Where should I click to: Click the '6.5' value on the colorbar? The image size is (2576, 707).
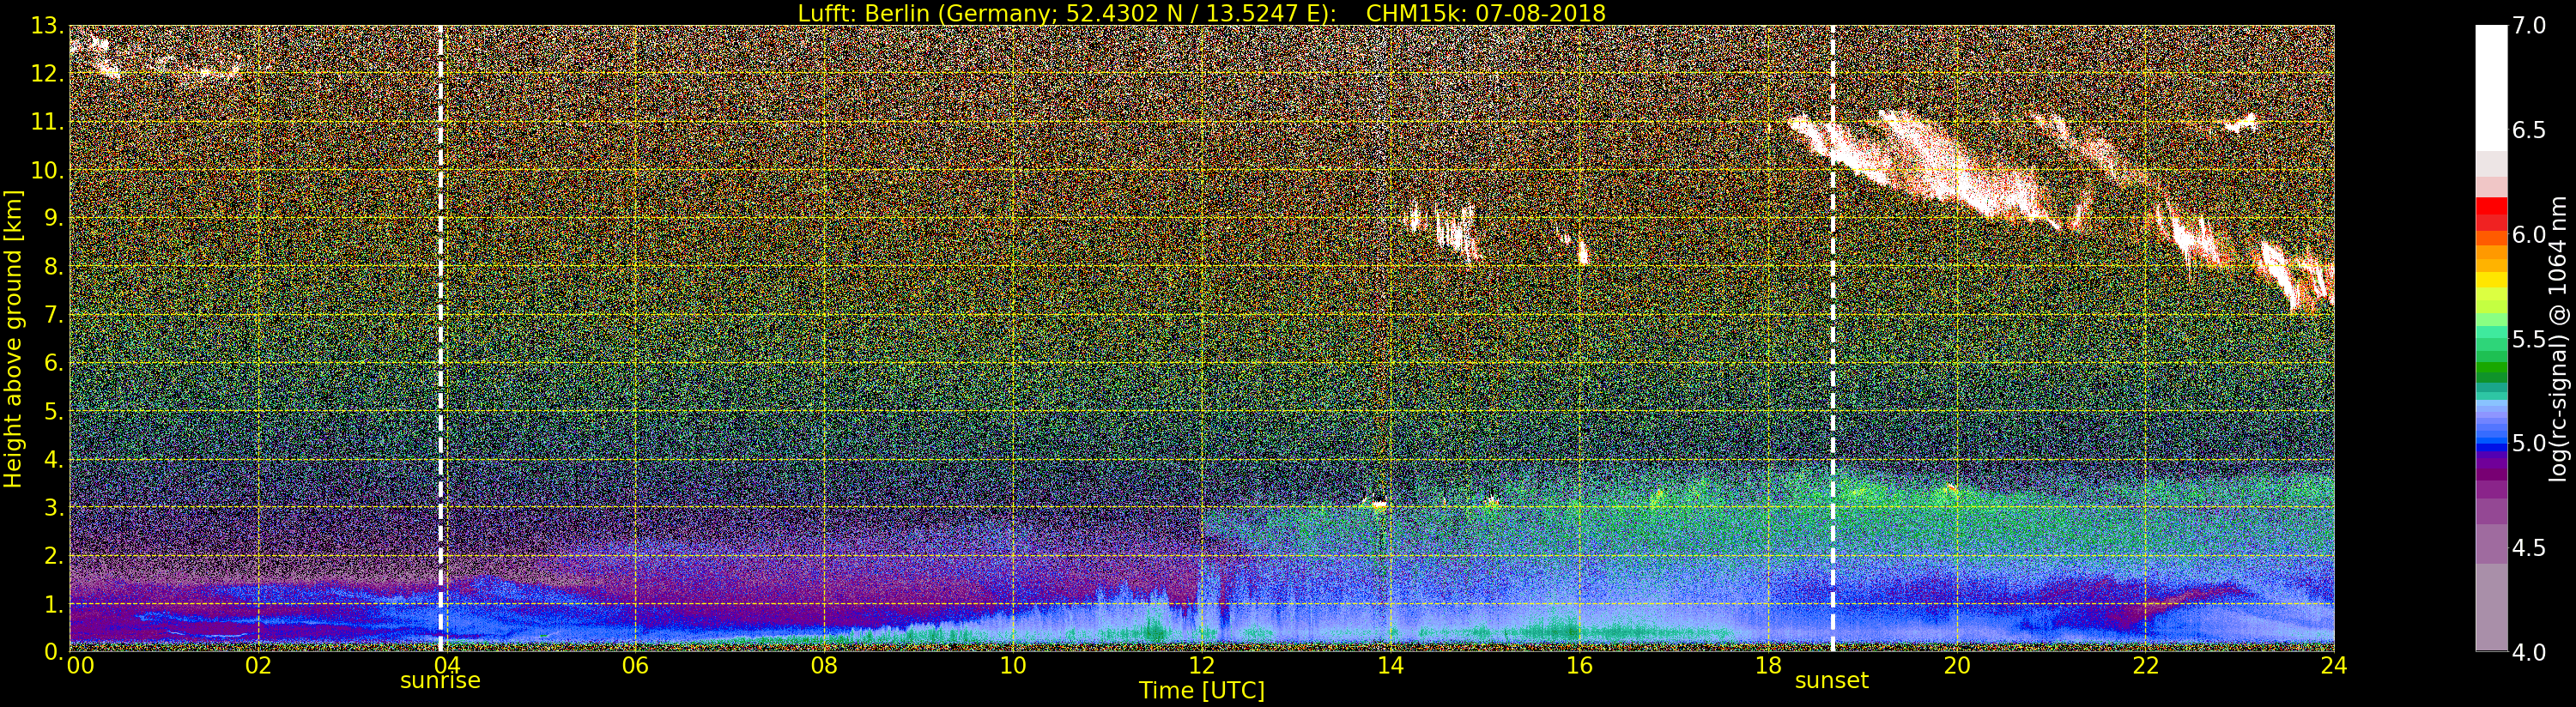point(2529,130)
